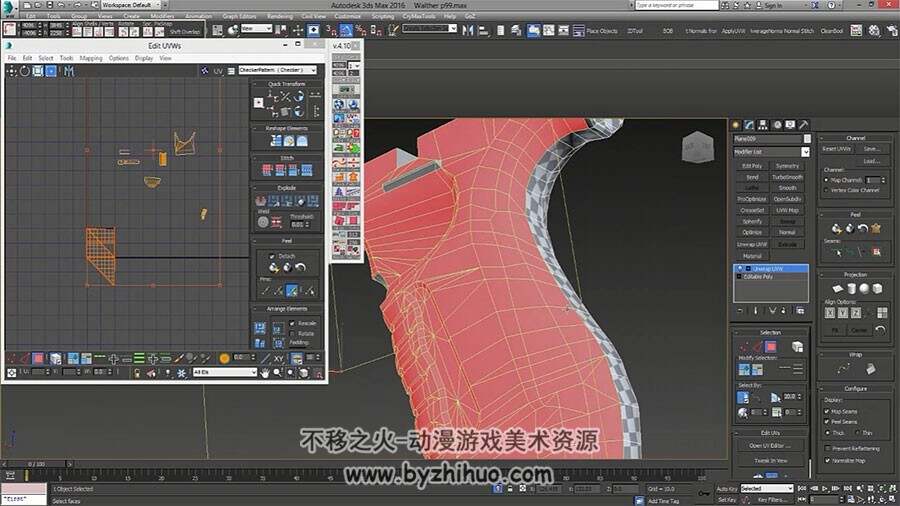Click Cylindrical Map icon in Projection rollout

[x=851, y=289]
